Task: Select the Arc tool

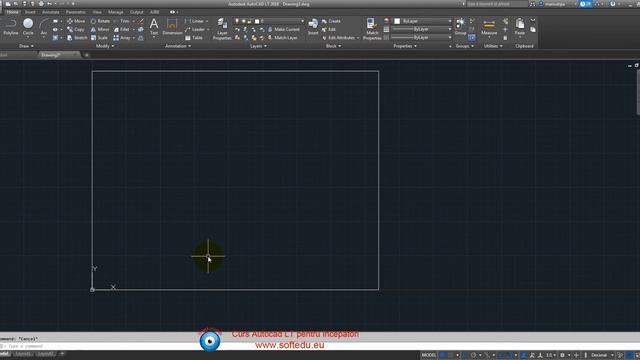Action: point(44,27)
